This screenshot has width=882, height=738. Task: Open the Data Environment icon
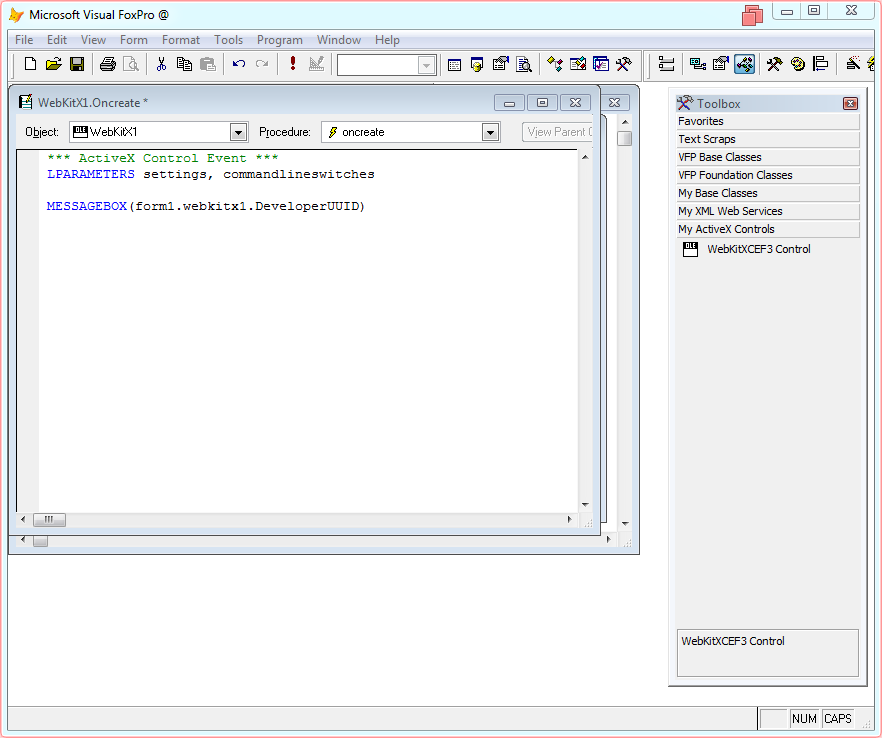[698, 64]
